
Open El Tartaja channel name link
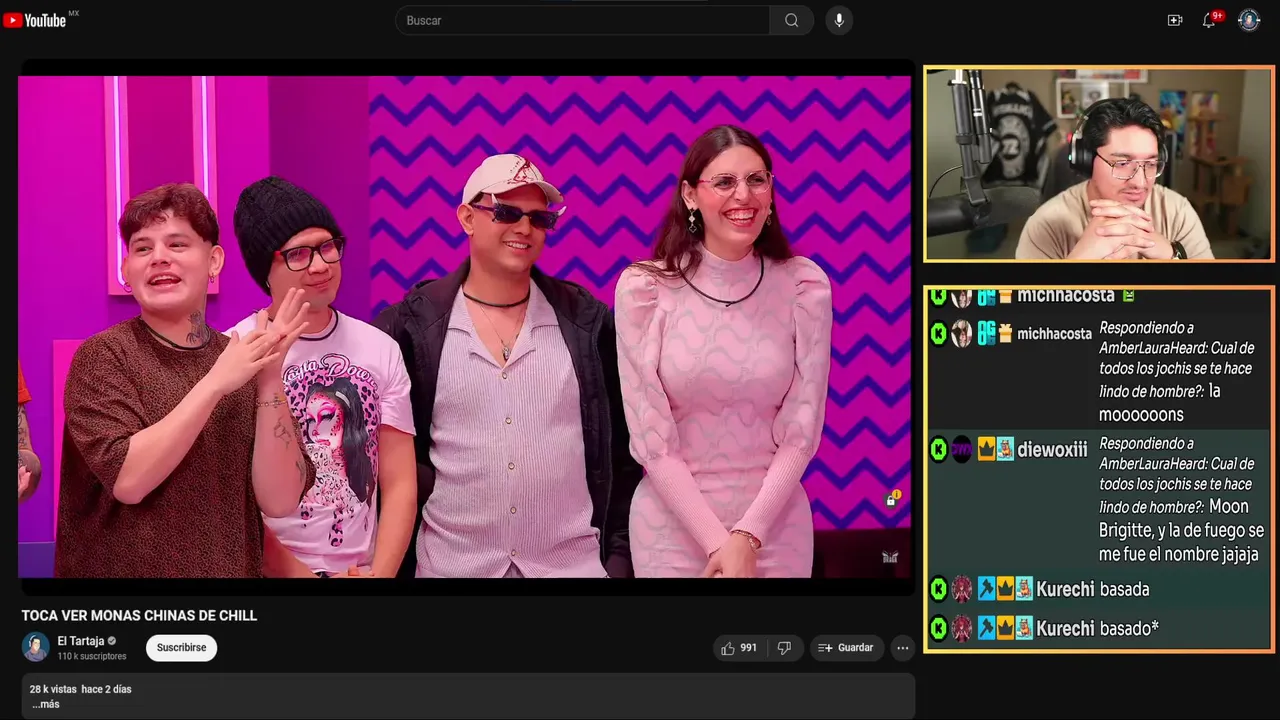(x=81, y=641)
